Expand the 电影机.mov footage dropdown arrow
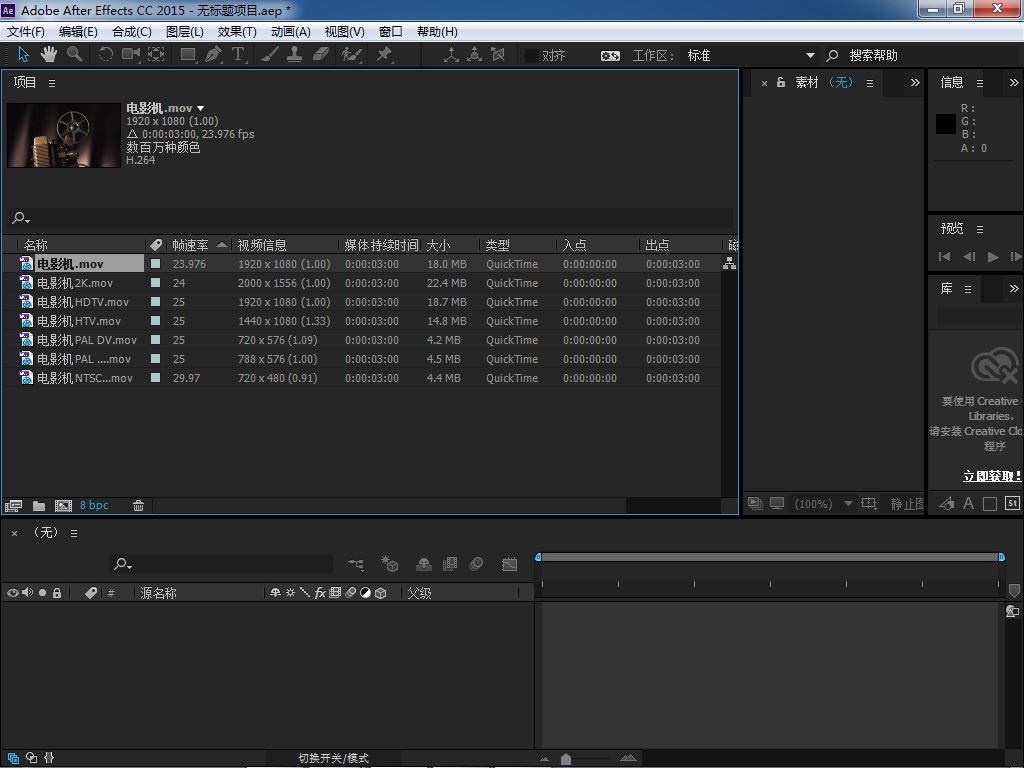The image size is (1024, 768). click(200, 108)
